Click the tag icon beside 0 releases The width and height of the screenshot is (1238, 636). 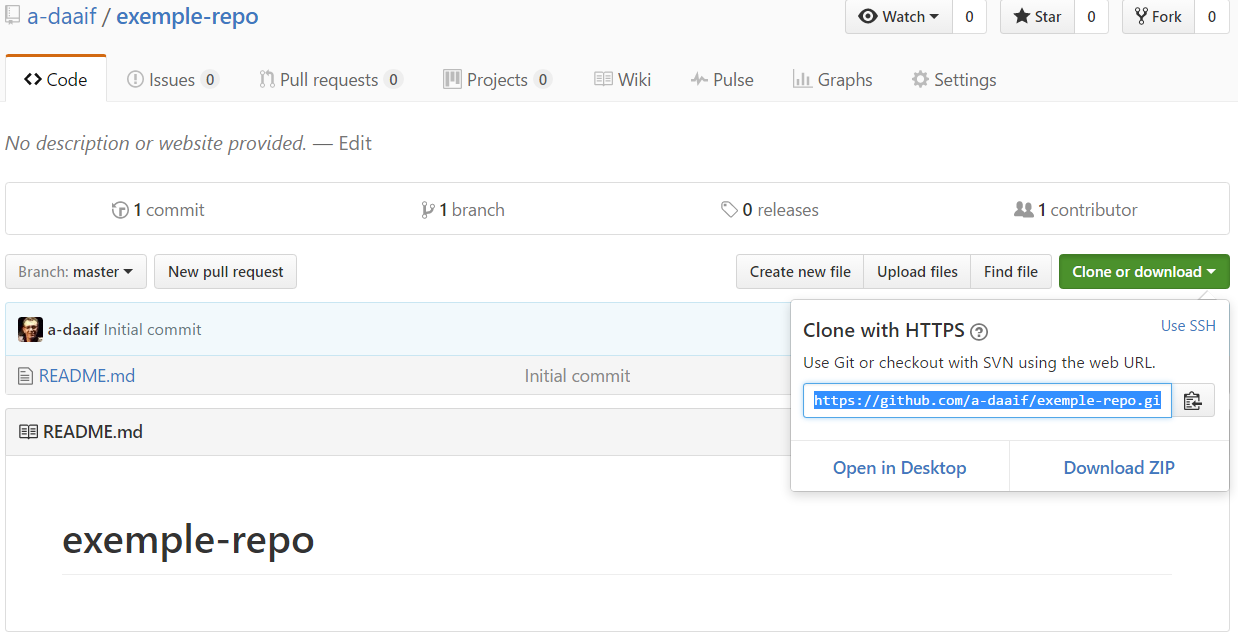(x=729, y=210)
